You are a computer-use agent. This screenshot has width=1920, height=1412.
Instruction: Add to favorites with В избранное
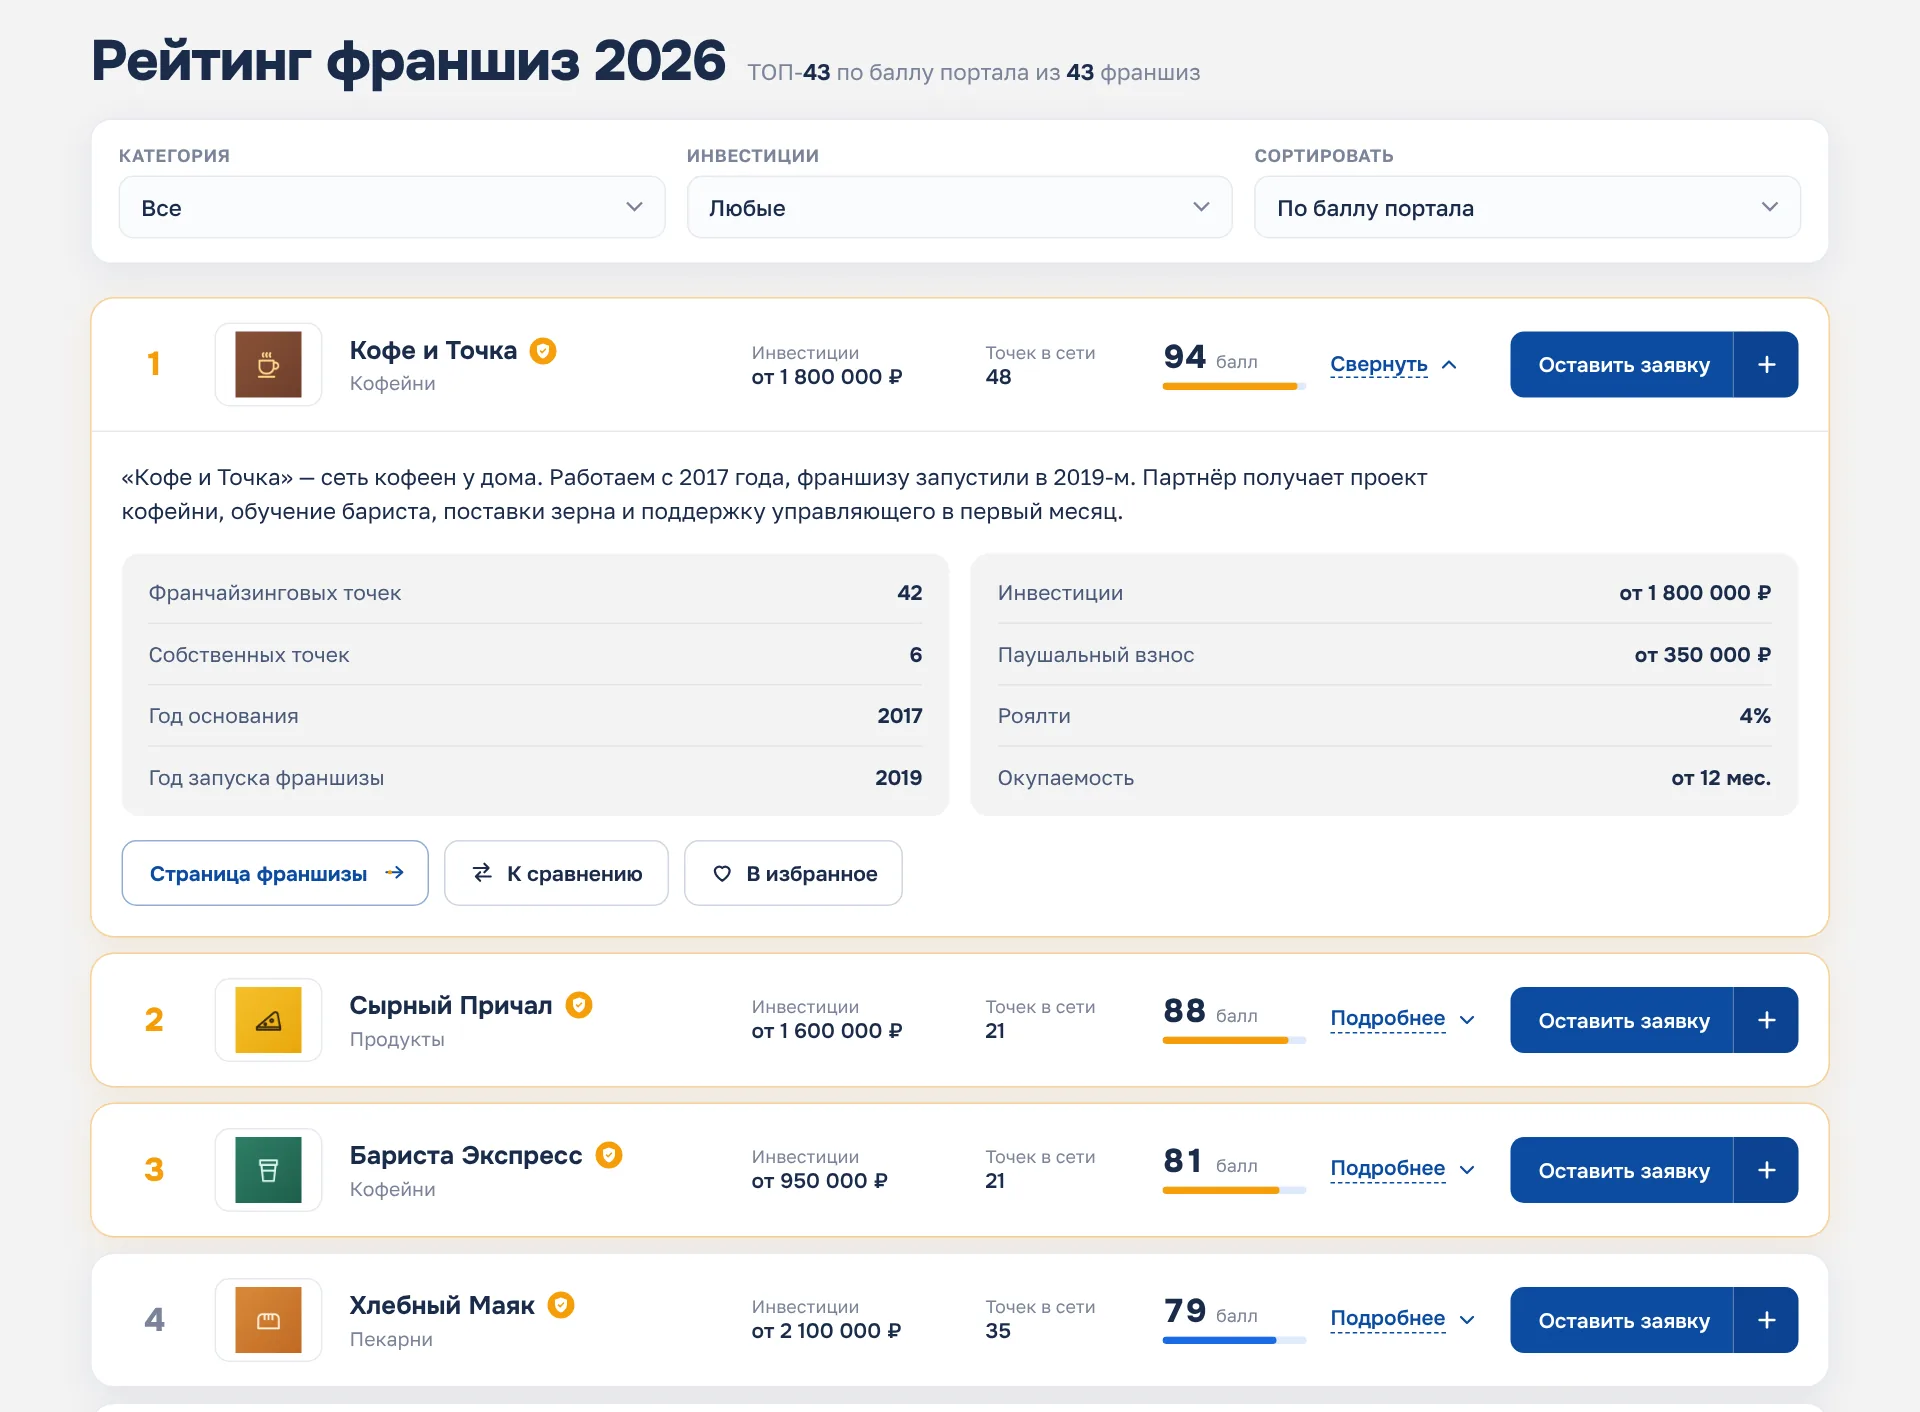tap(793, 873)
